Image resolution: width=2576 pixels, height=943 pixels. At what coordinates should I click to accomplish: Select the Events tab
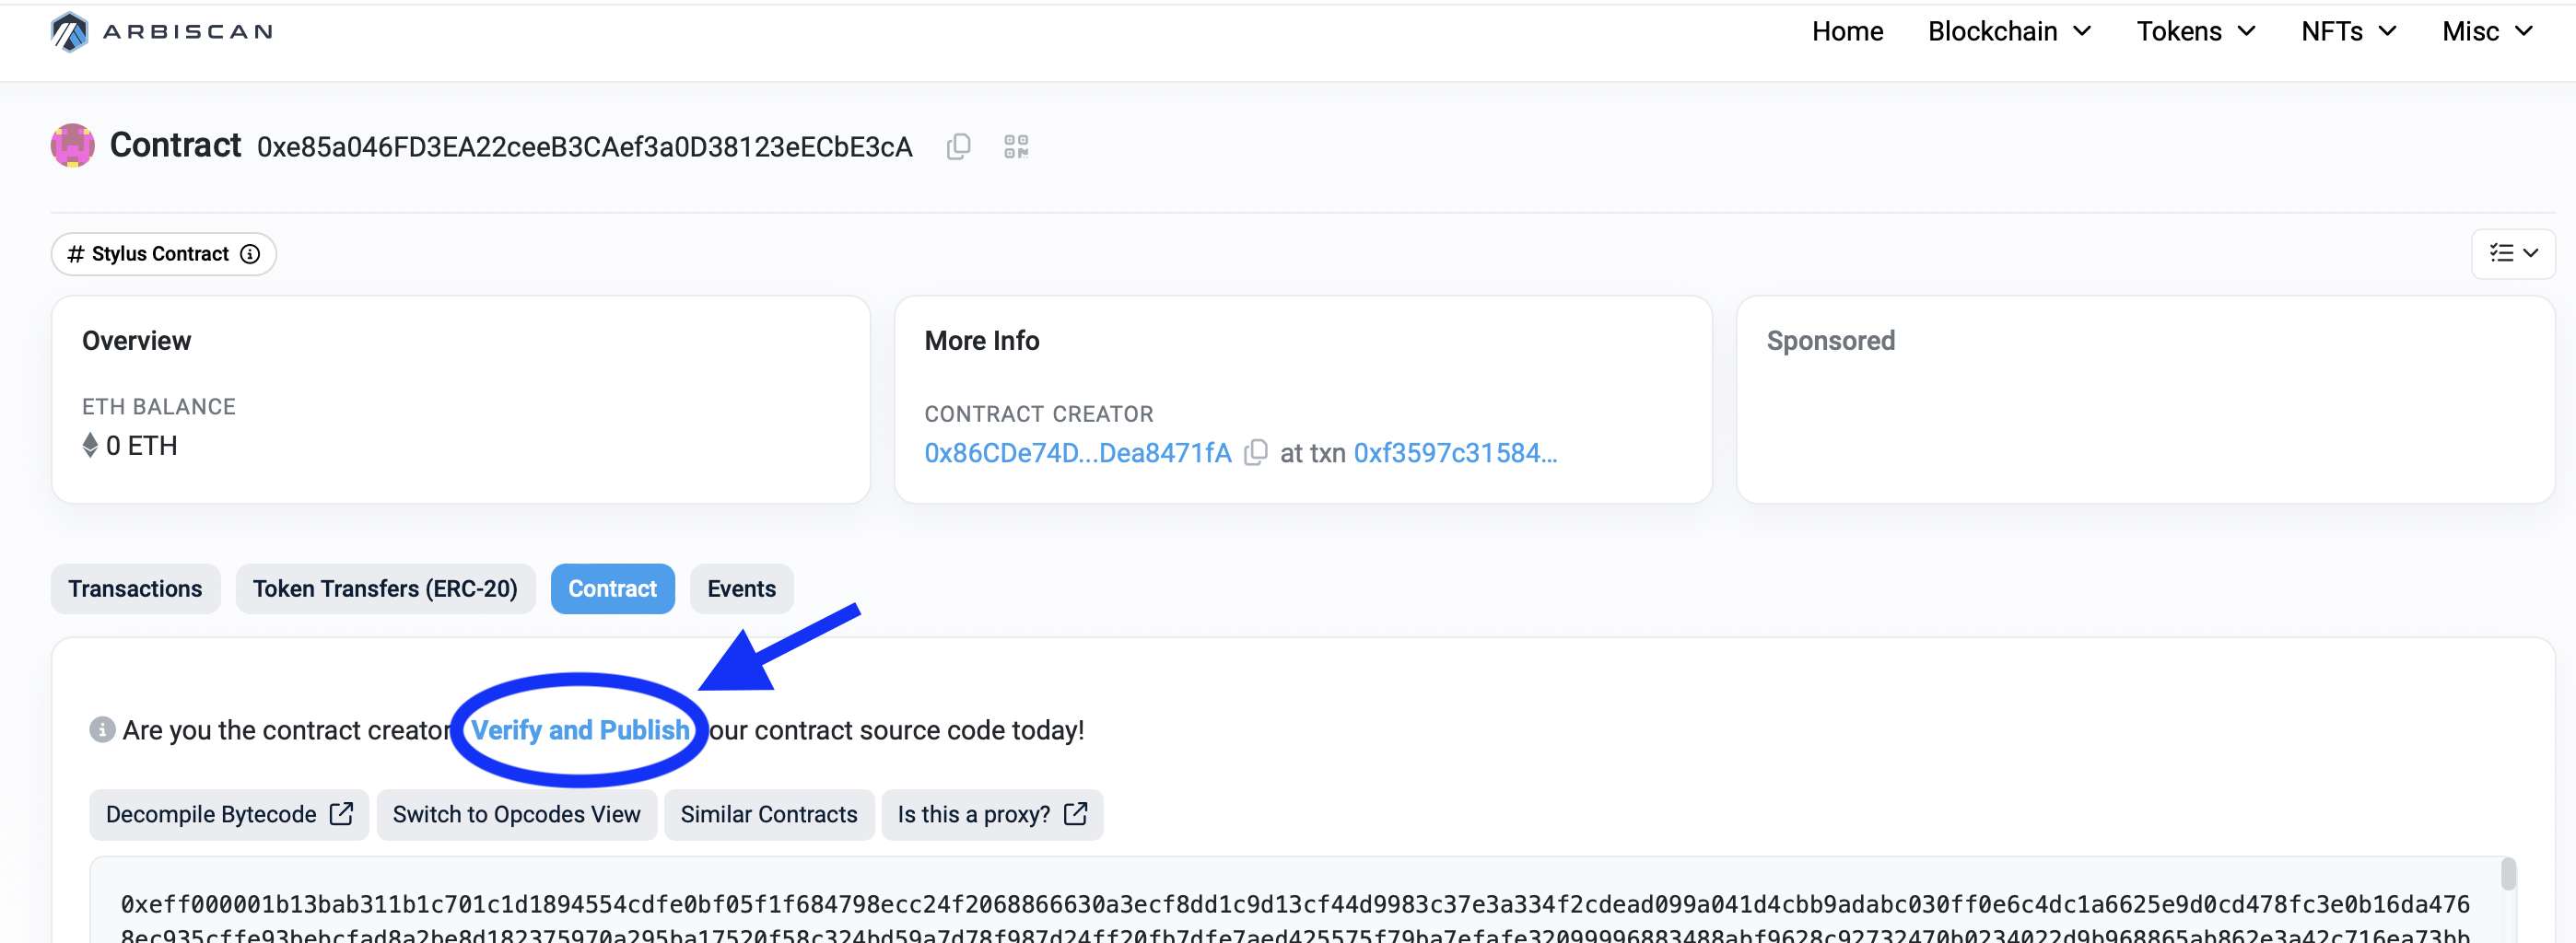(741, 588)
